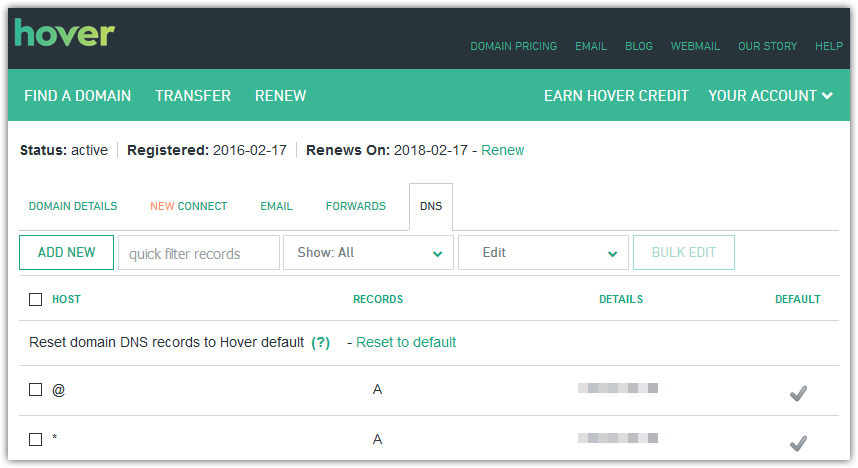This screenshot has height=468, width=858.
Task: Open the Show: All dropdown
Action: (368, 252)
